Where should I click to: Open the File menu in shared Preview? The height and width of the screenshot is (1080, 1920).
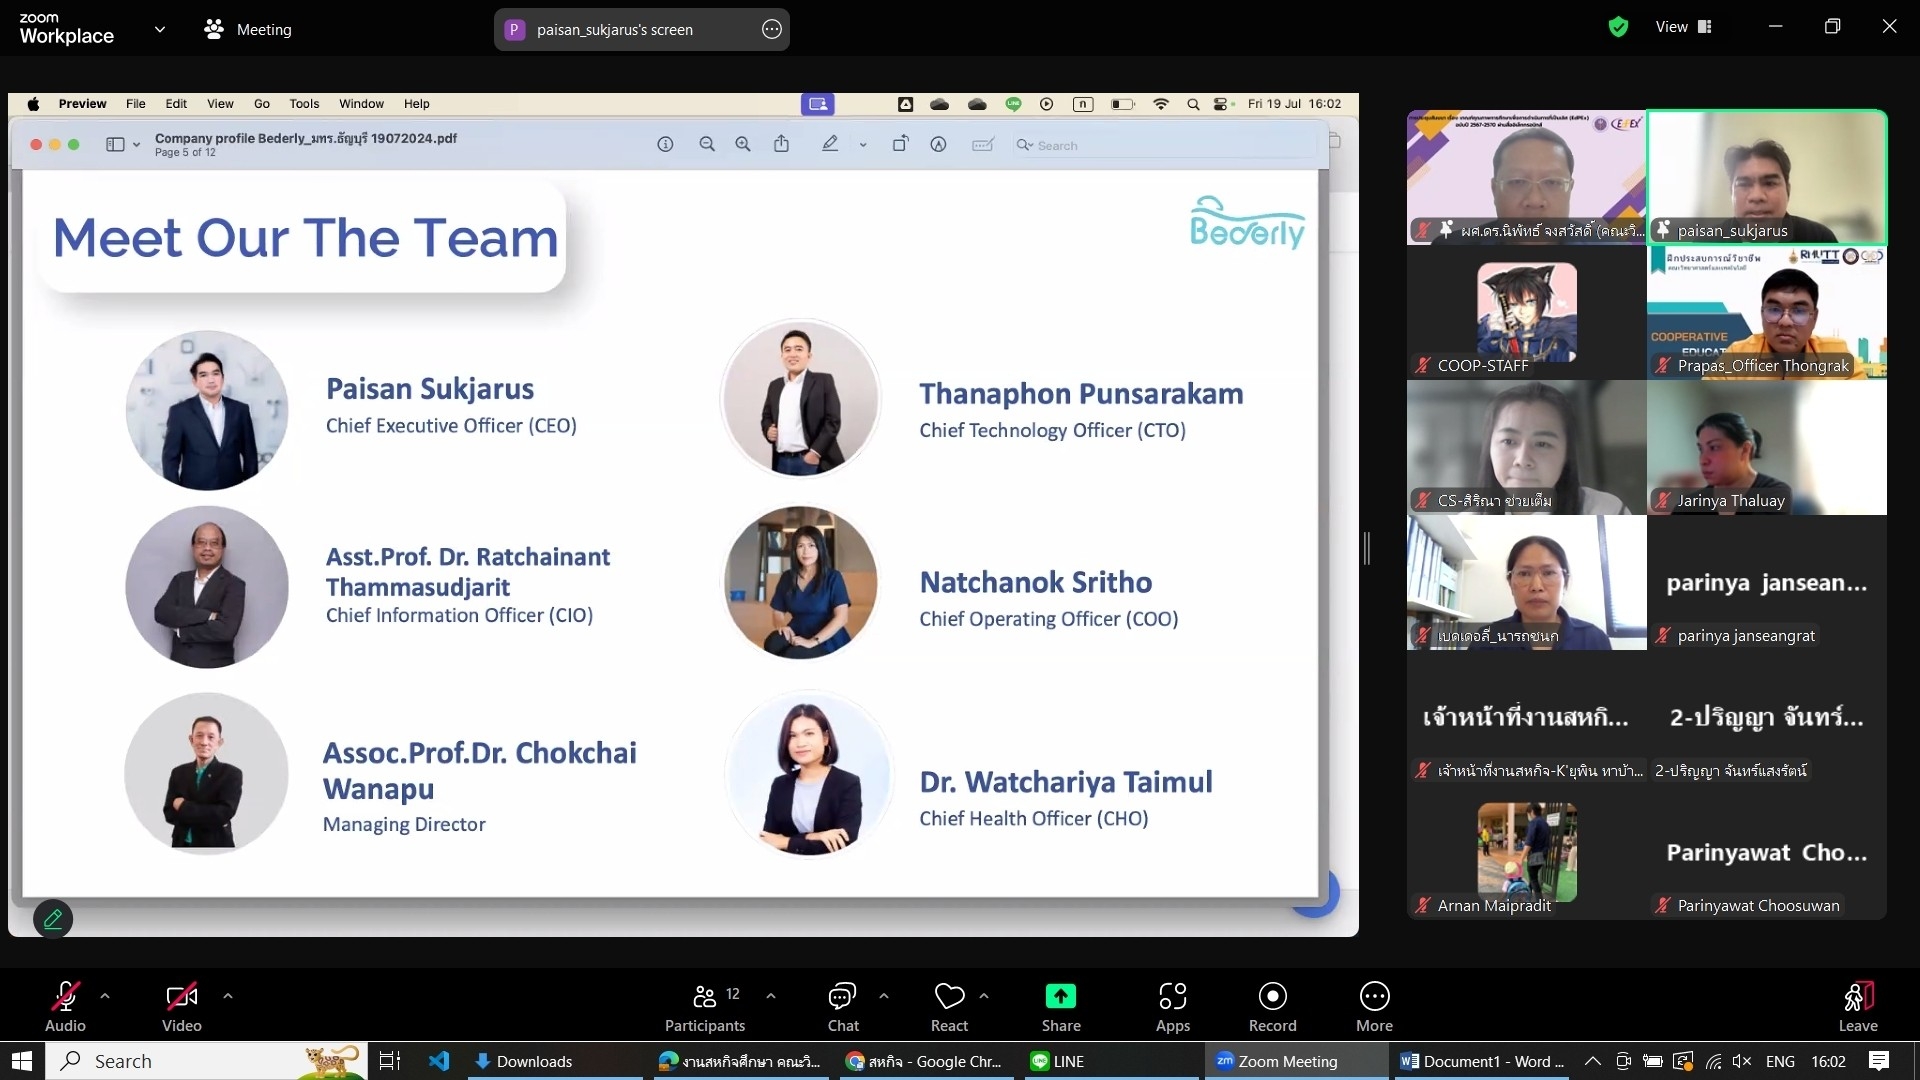click(135, 104)
